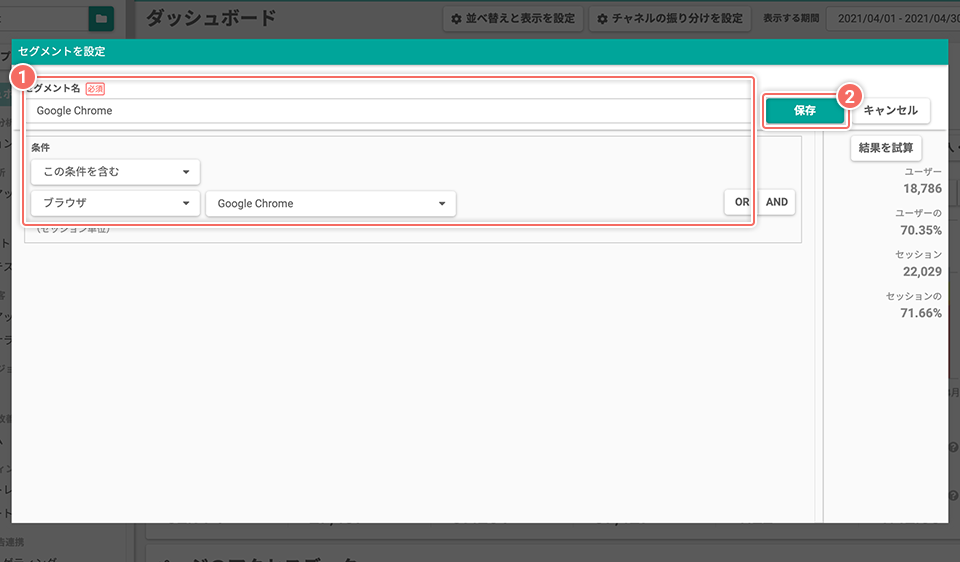
Task: Add an AND condition
Action: [x=777, y=202]
